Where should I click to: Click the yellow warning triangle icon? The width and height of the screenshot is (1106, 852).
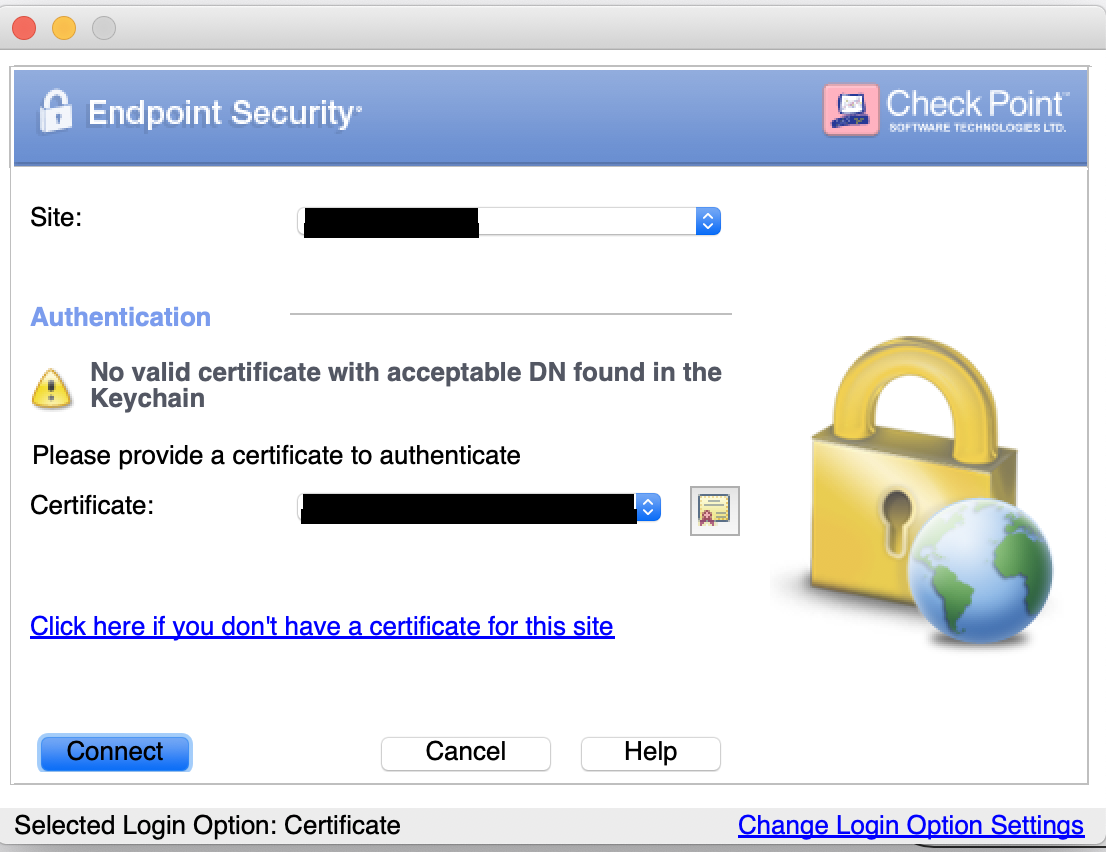[x=52, y=388]
